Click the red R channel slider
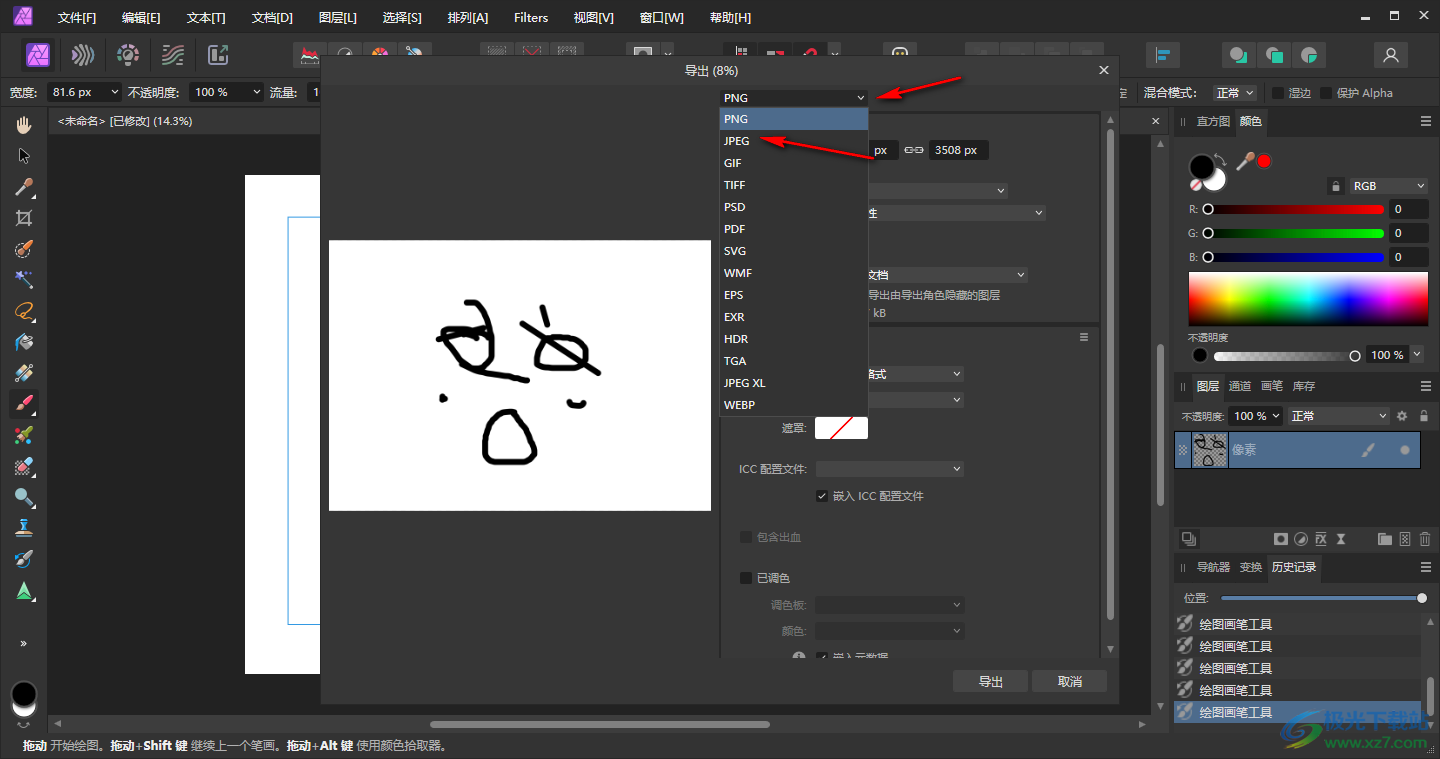 [x=1294, y=209]
